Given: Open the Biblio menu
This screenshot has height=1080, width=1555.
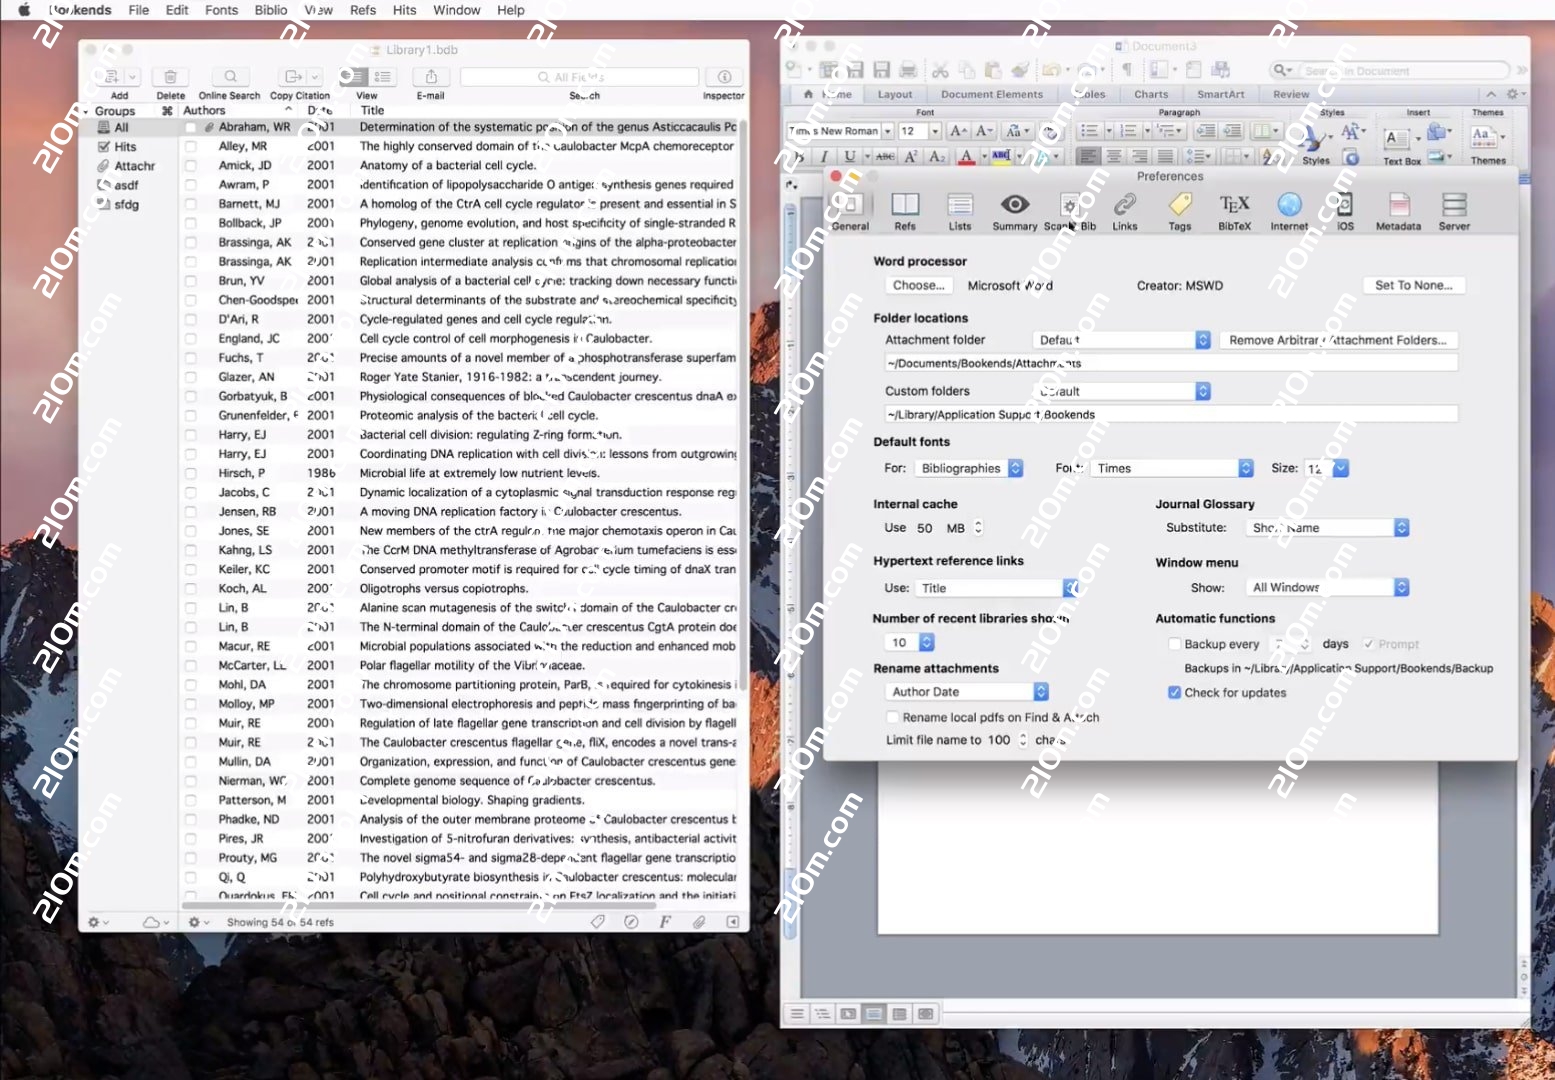Looking at the screenshot, I should coord(270,10).
